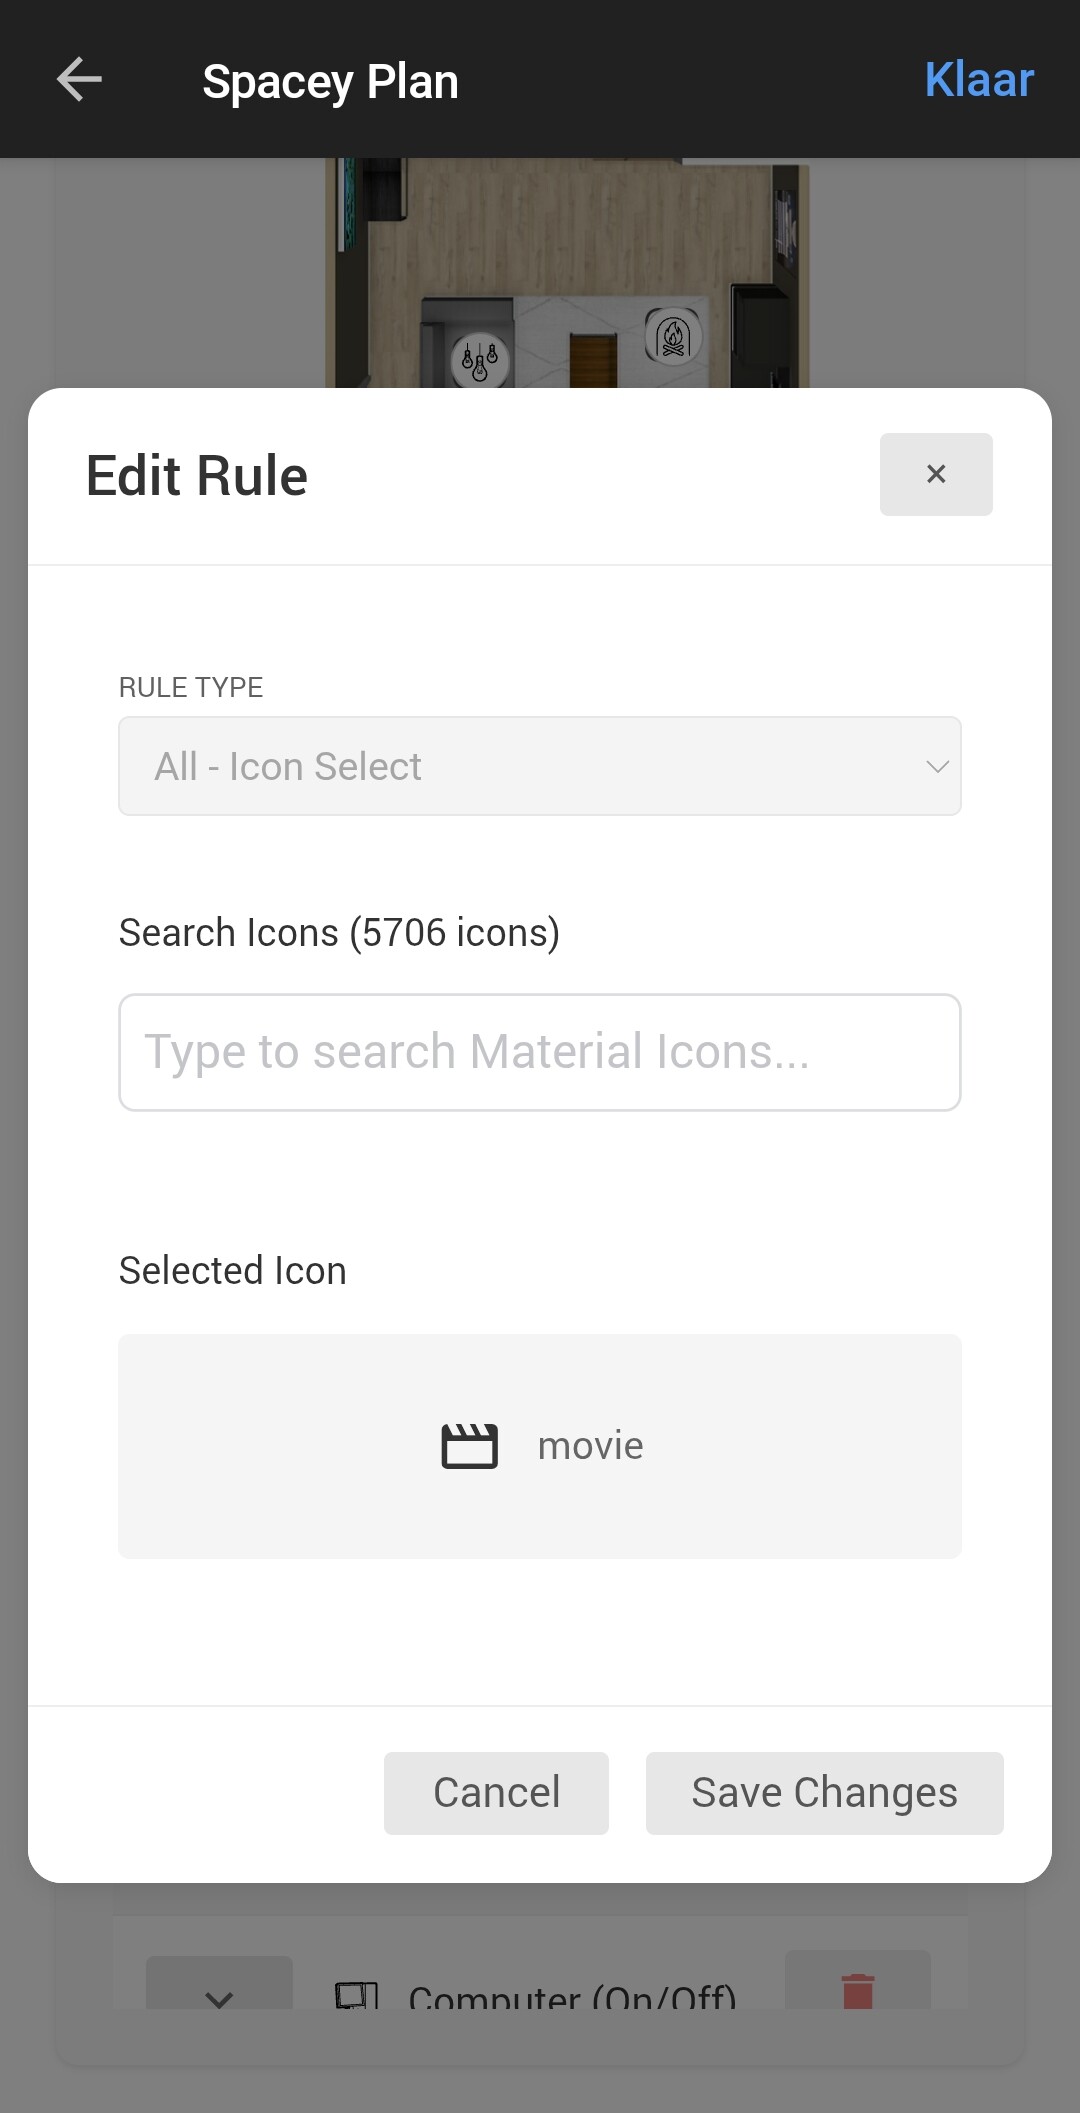Tap the Search Icons (5706 icons) label

(339, 932)
